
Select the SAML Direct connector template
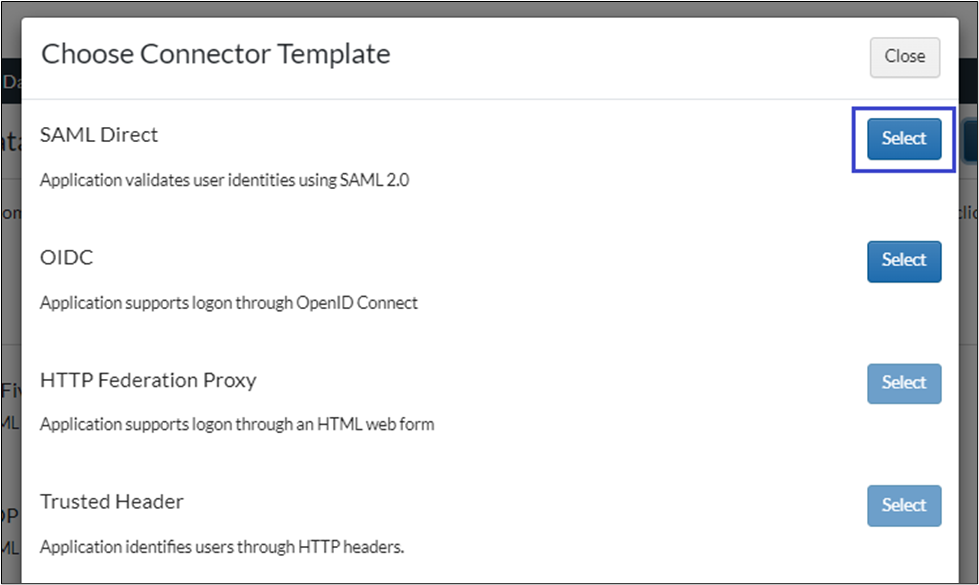coord(904,139)
